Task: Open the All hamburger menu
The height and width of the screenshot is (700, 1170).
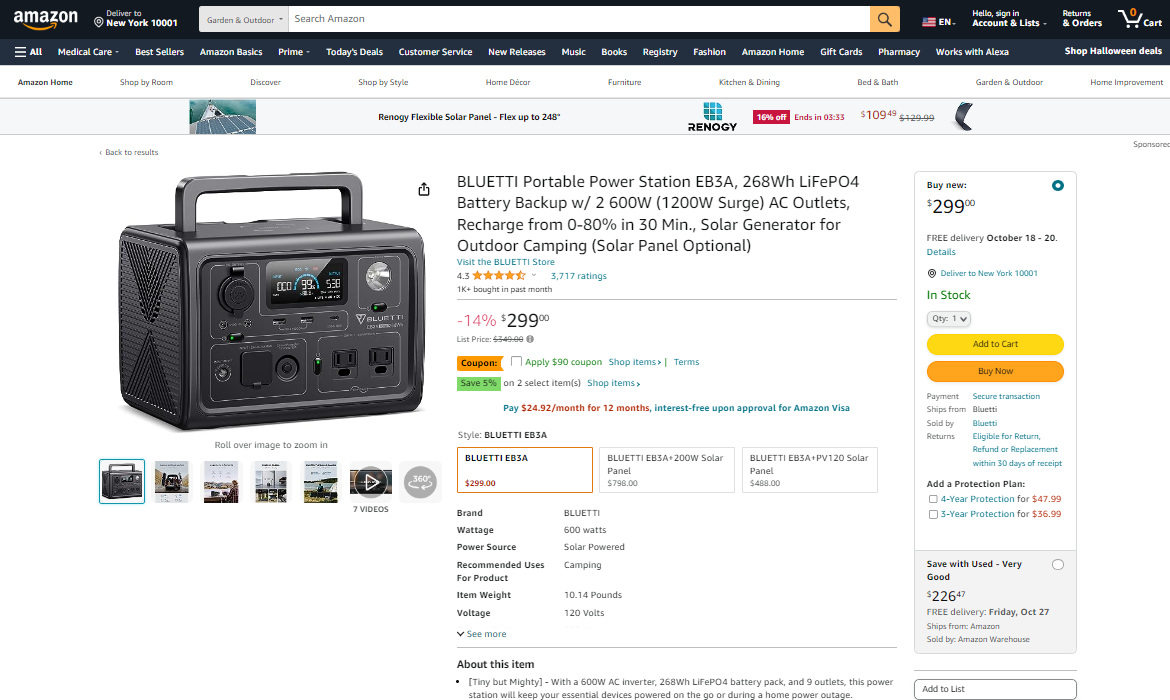Action: coord(28,52)
